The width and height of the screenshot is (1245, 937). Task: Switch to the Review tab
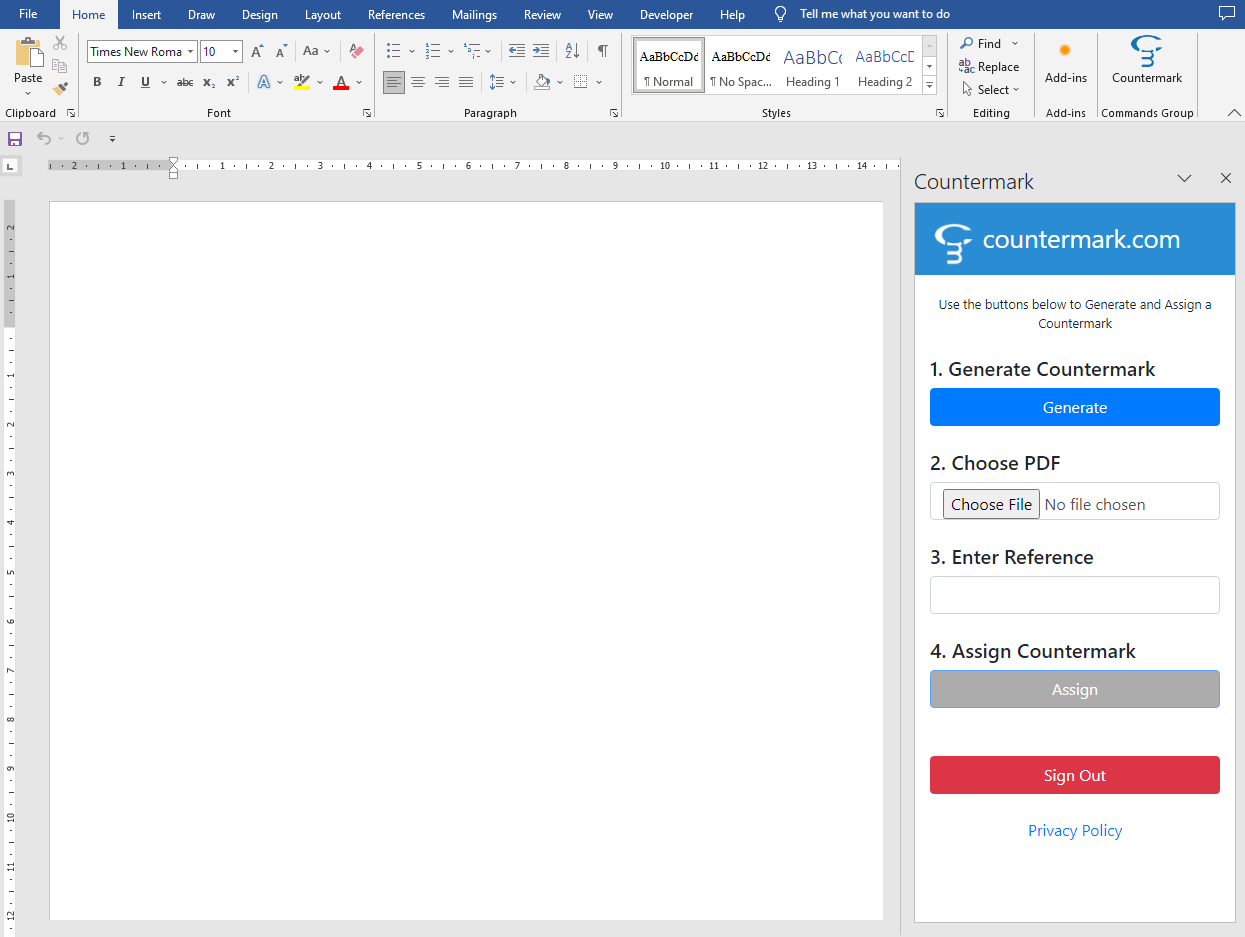542,15
